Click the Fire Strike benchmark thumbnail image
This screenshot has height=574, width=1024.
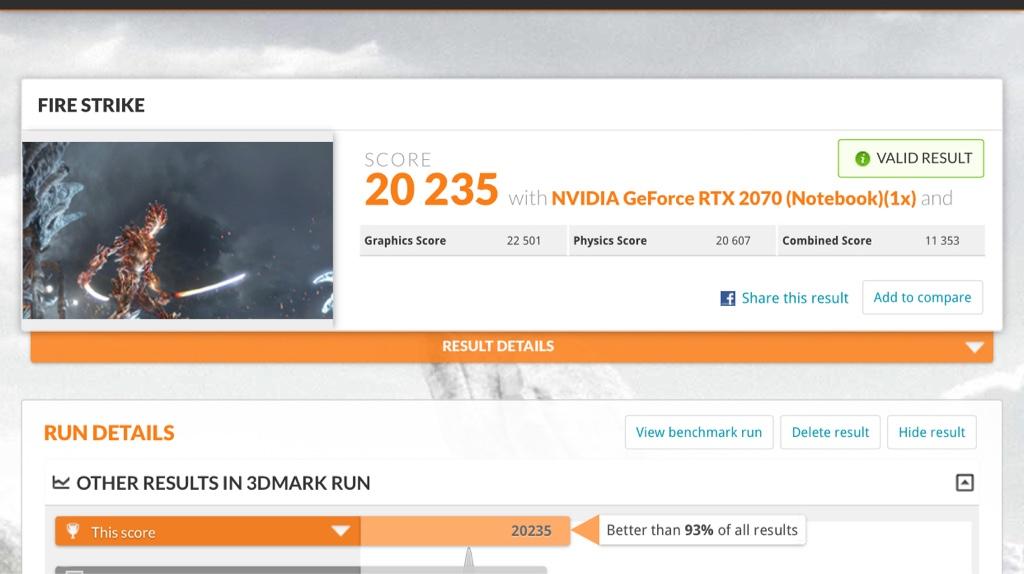click(178, 231)
